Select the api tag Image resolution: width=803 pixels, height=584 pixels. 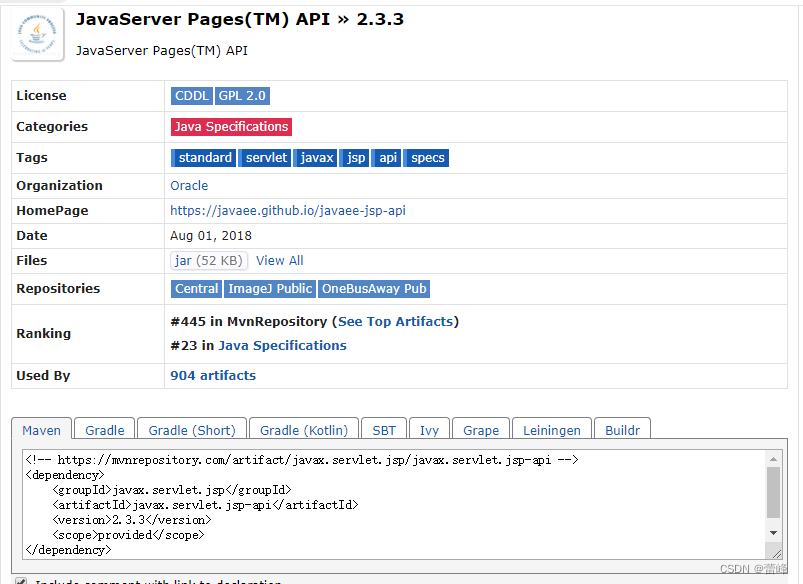pyautogui.click(x=387, y=158)
